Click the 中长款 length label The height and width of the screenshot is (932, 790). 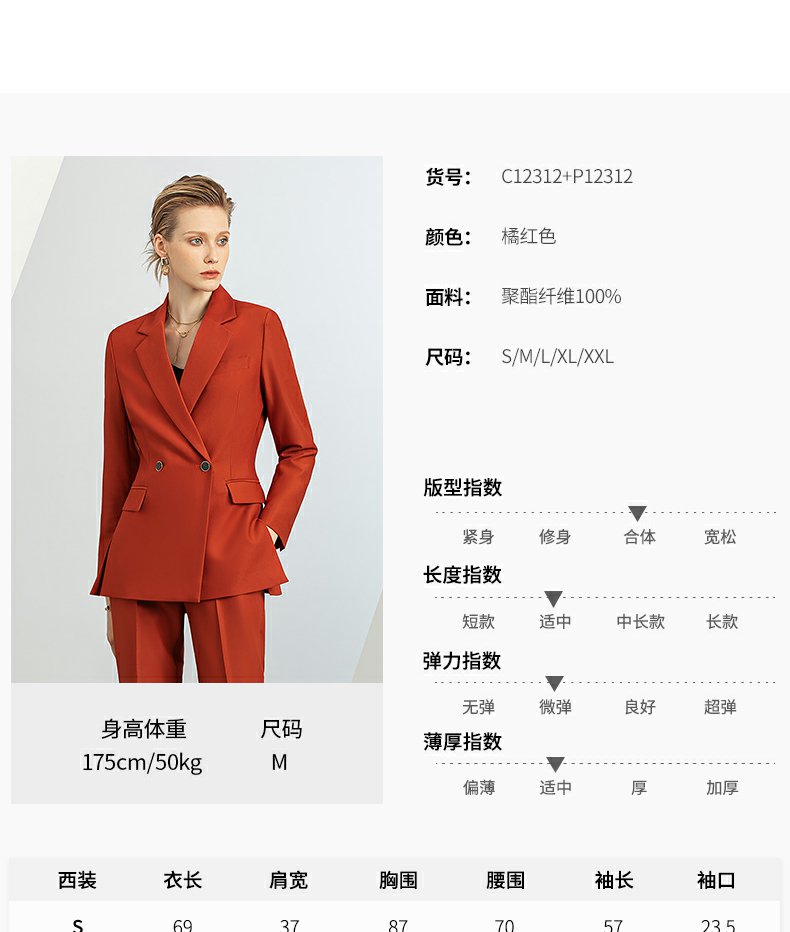640,622
